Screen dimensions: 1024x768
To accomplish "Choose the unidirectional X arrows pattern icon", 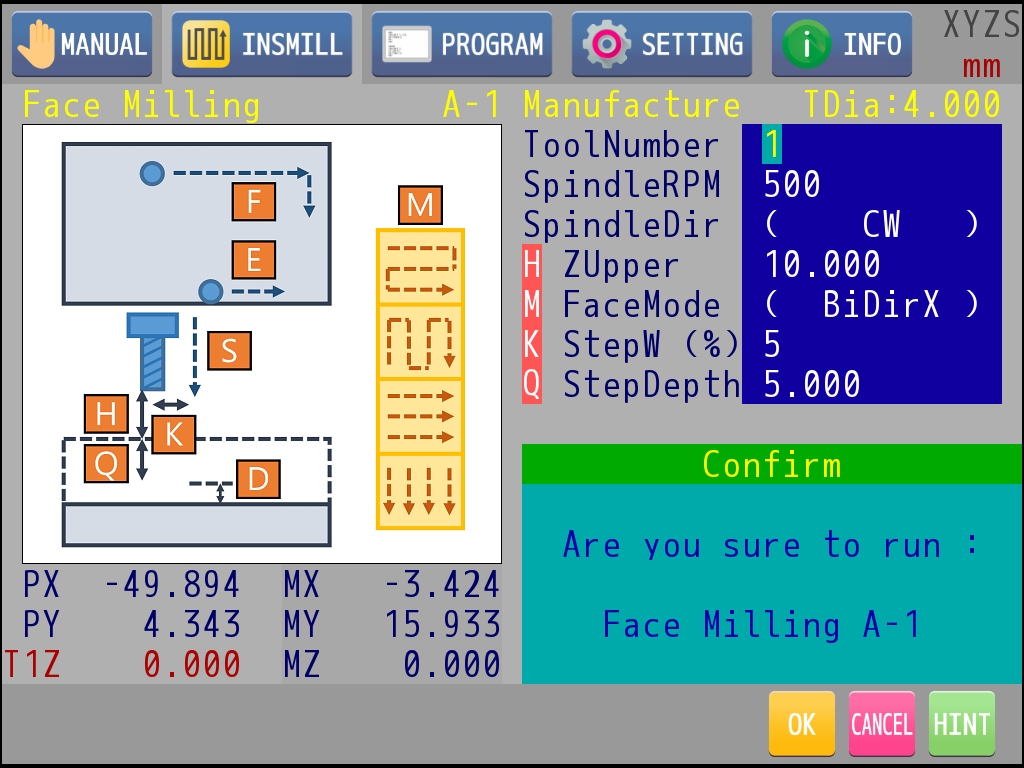I will [x=420, y=417].
